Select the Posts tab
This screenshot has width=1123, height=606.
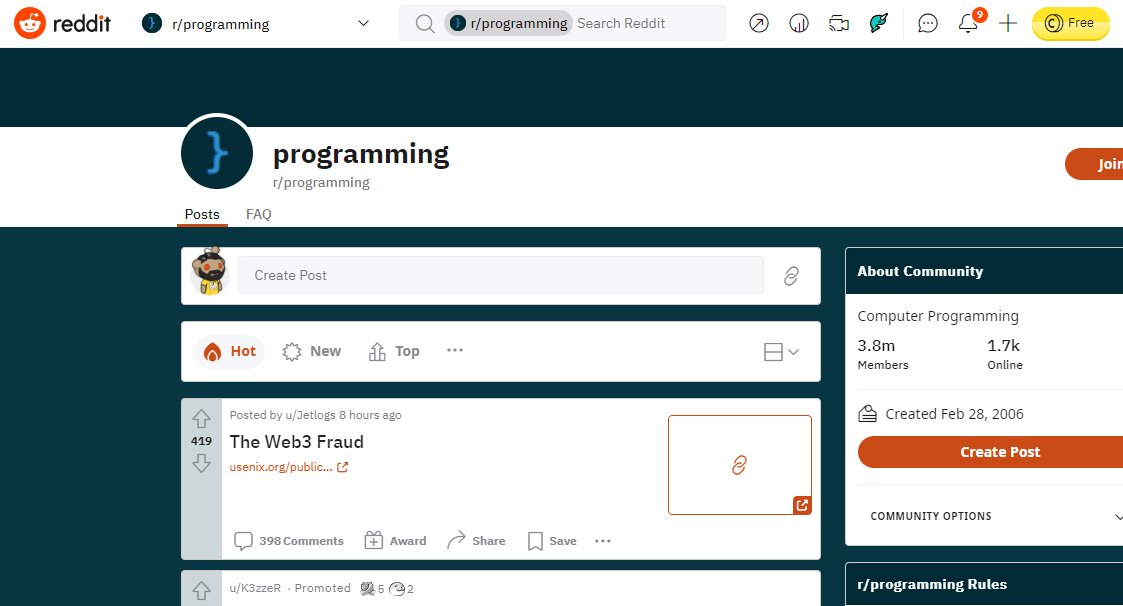tap(202, 214)
